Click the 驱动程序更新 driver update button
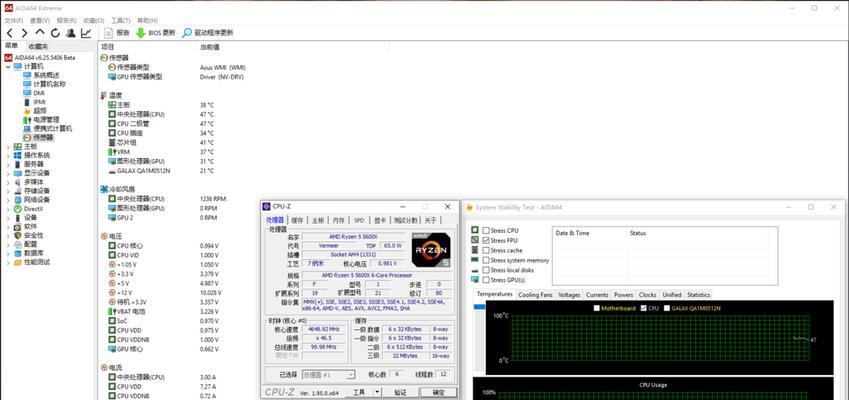This screenshot has width=849, height=400. tap(207, 33)
